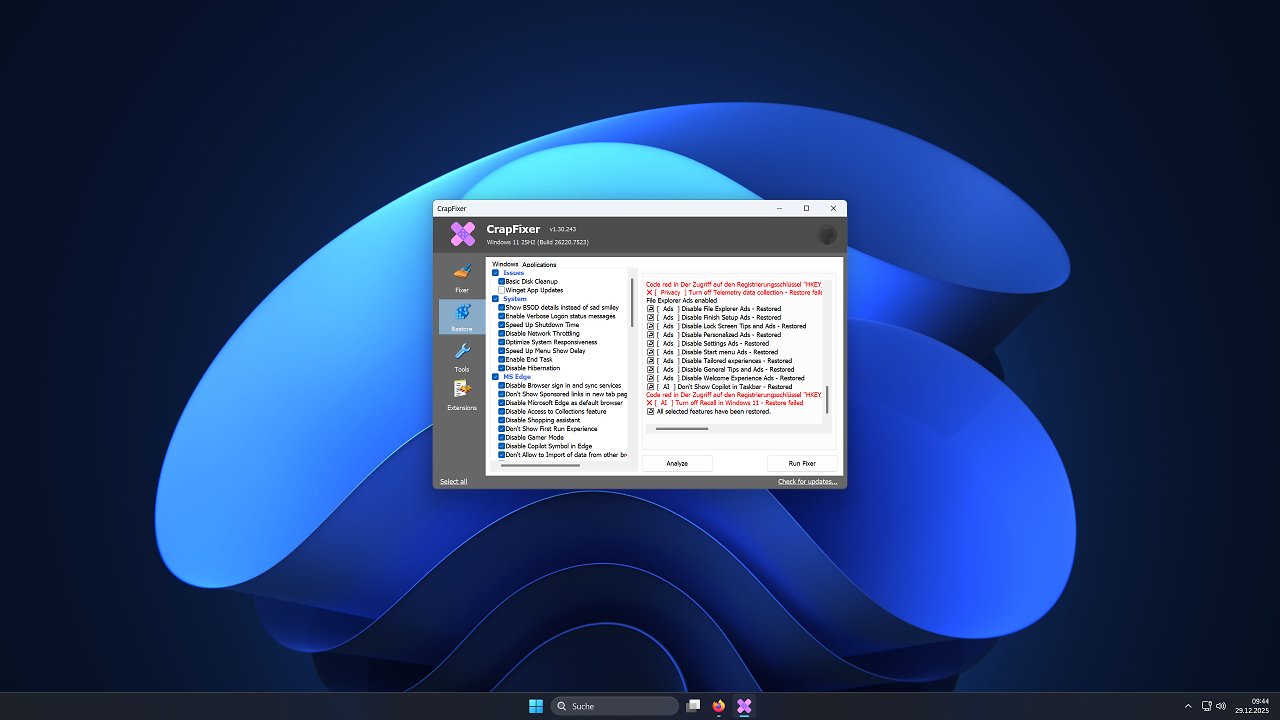Enable Winget App Updates checkbox
1280x720 pixels.
[502, 290]
